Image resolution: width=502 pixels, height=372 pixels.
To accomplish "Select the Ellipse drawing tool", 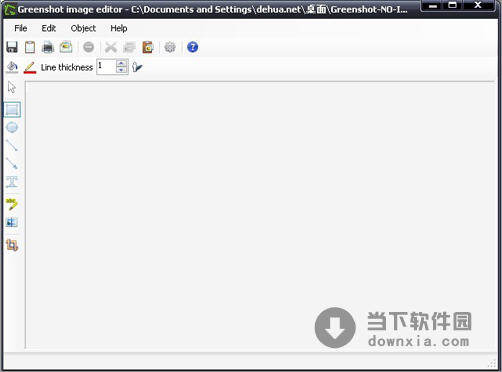I will (12, 127).
